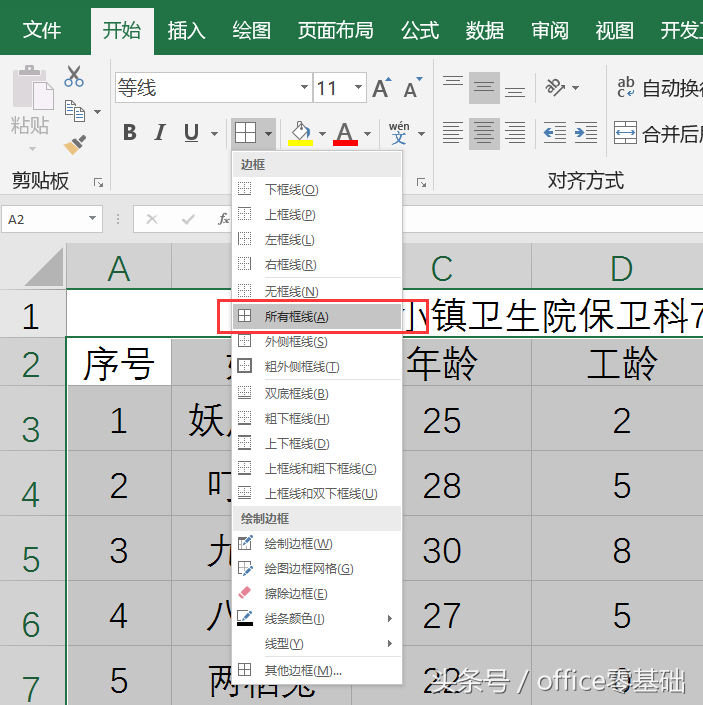703x705 pixels.
Task: Click Center horizontal align icon
Action: tap(484, 134)
